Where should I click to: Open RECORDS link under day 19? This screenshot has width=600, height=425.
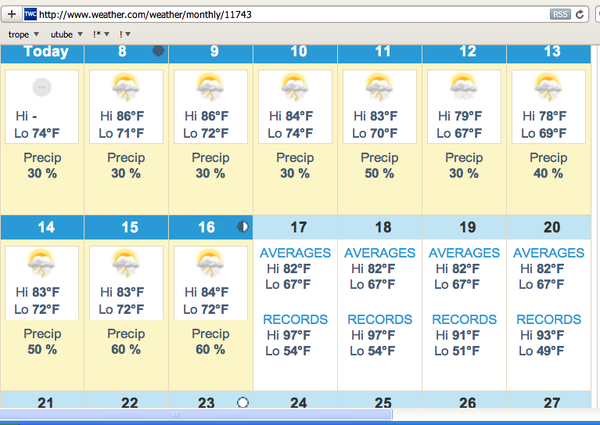click(x=464, y=319)
